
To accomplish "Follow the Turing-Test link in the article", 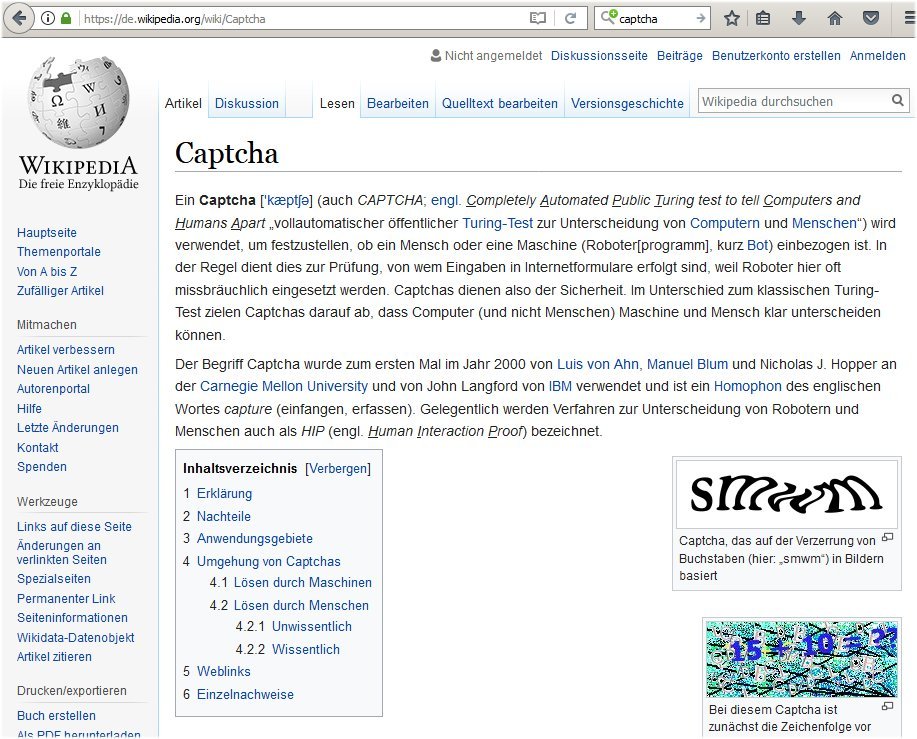I will (x=497, y=223).
